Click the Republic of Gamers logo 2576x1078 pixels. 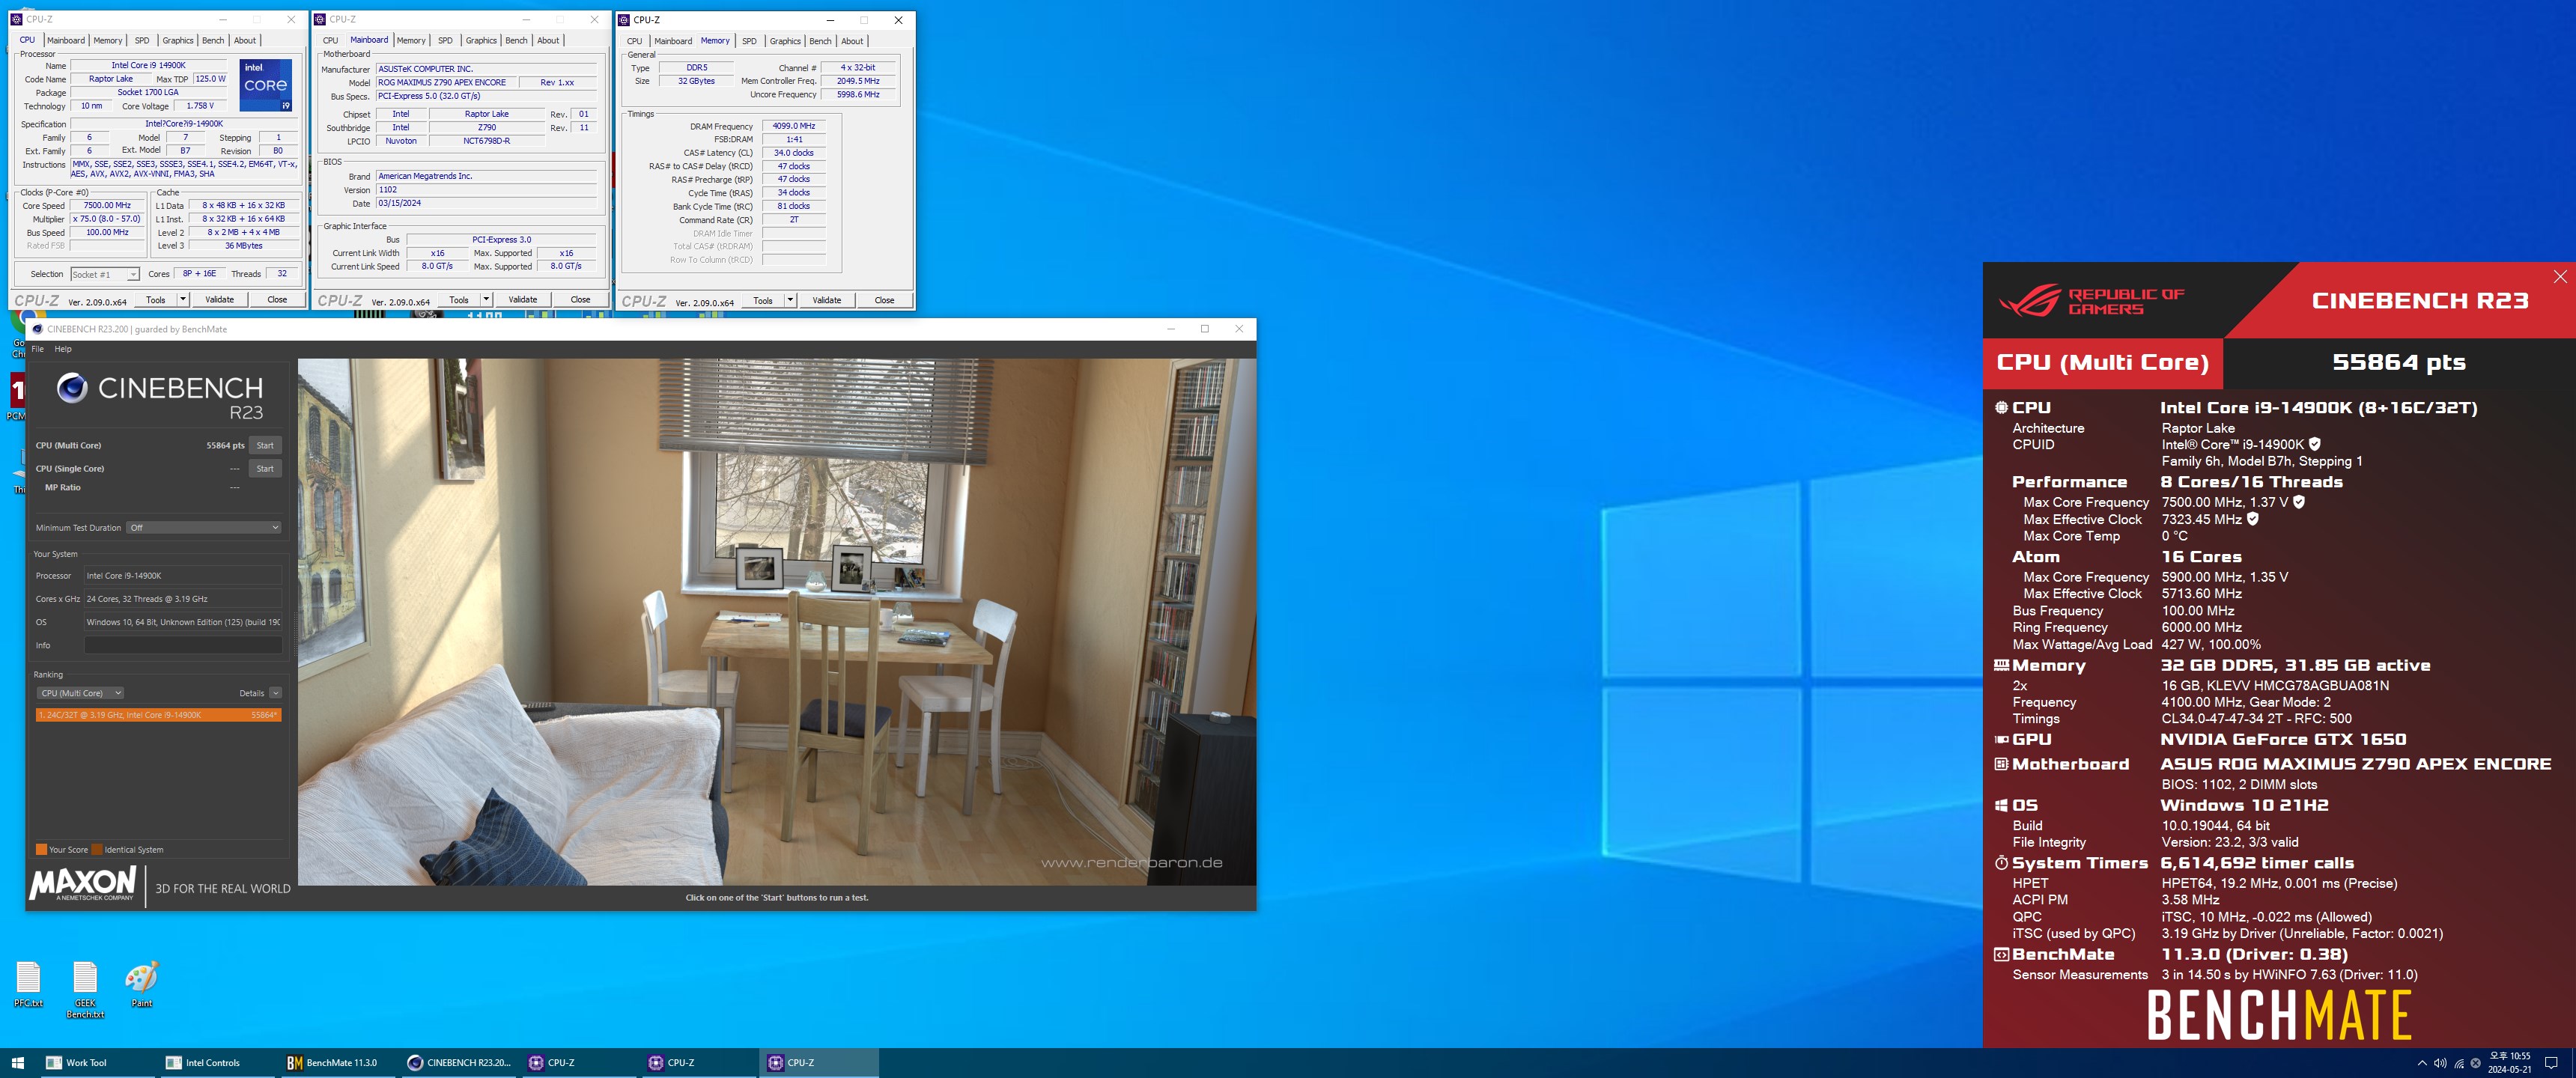tap(2091, 301)
